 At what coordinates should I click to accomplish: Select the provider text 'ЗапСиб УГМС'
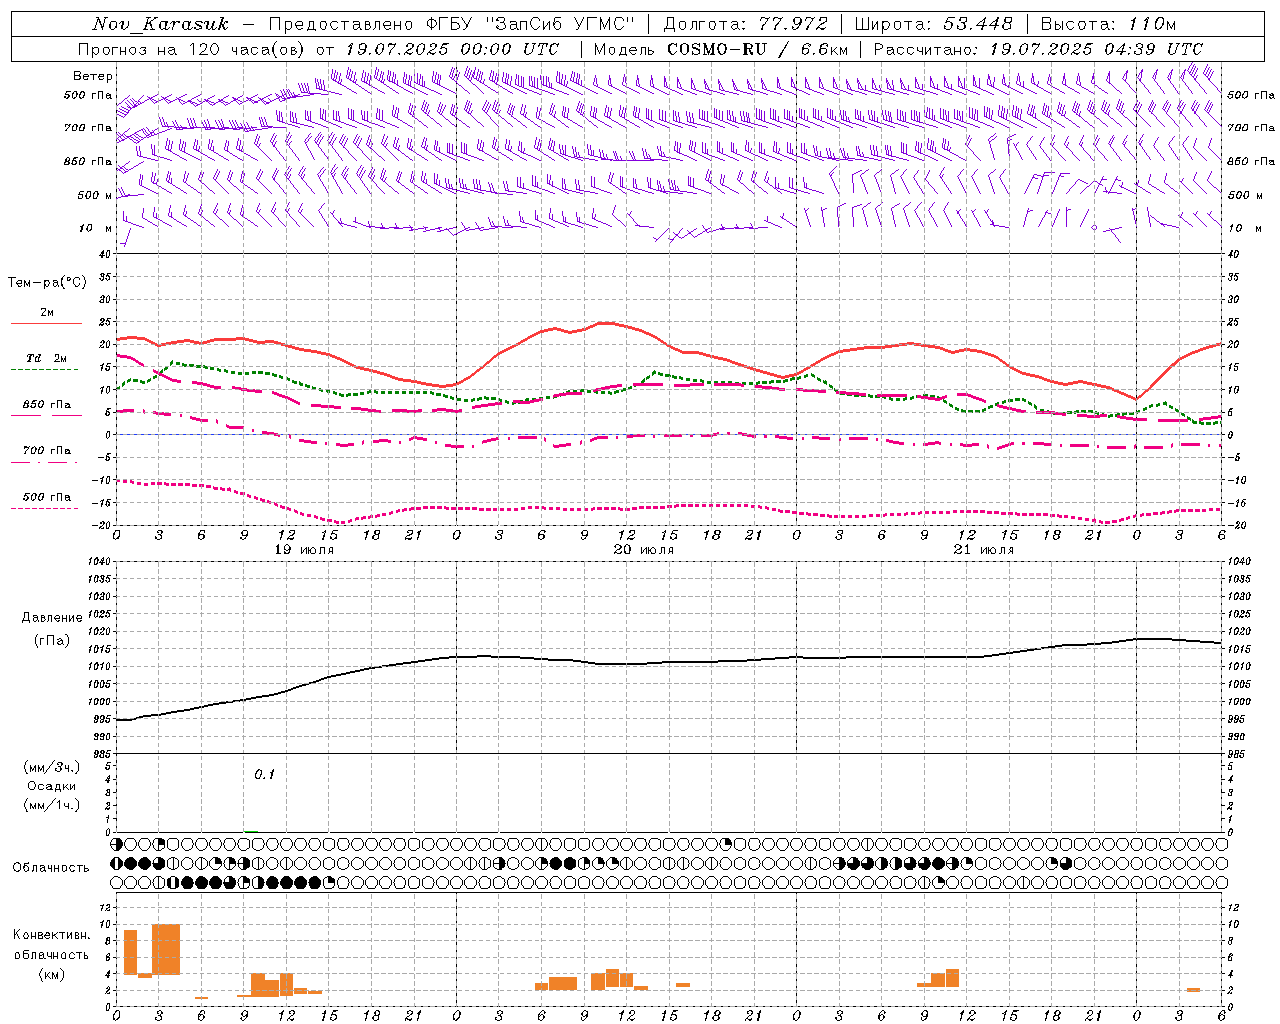[558, 24]
